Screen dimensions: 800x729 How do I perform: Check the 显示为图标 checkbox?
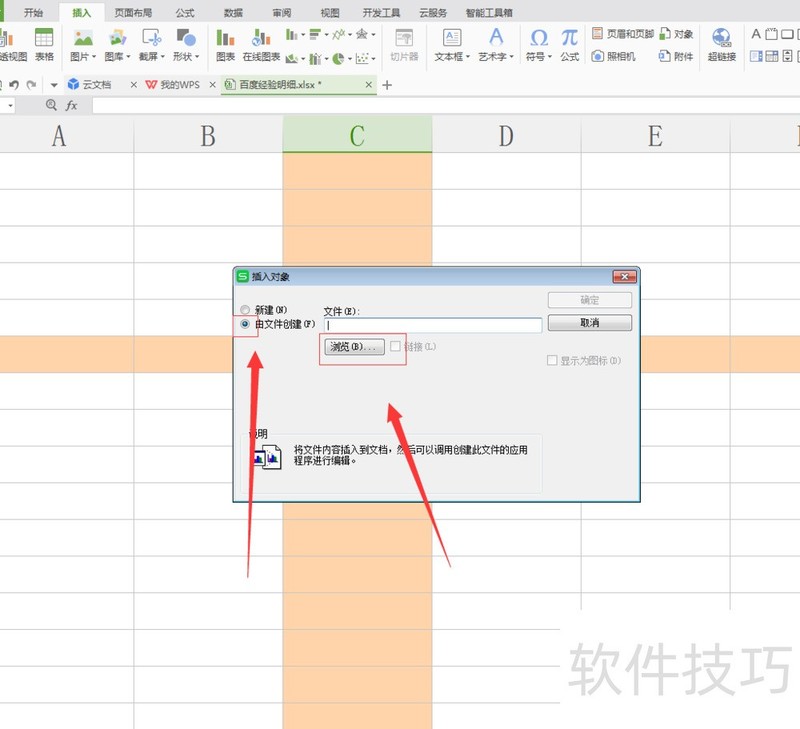[x=552, y=361]
